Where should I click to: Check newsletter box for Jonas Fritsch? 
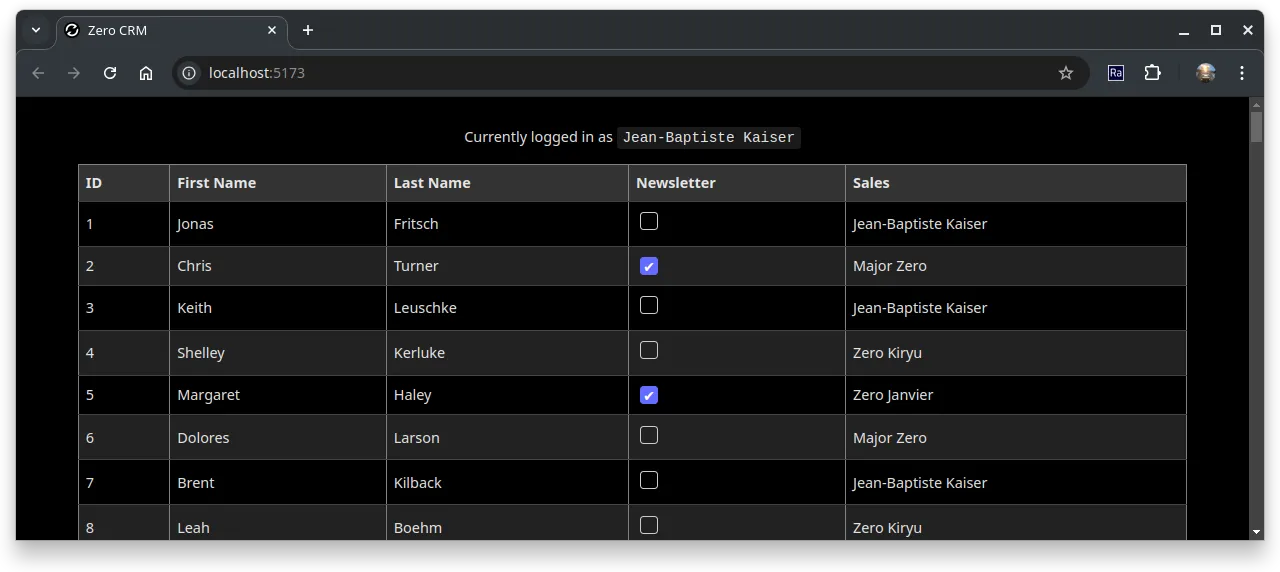(649, 221)
